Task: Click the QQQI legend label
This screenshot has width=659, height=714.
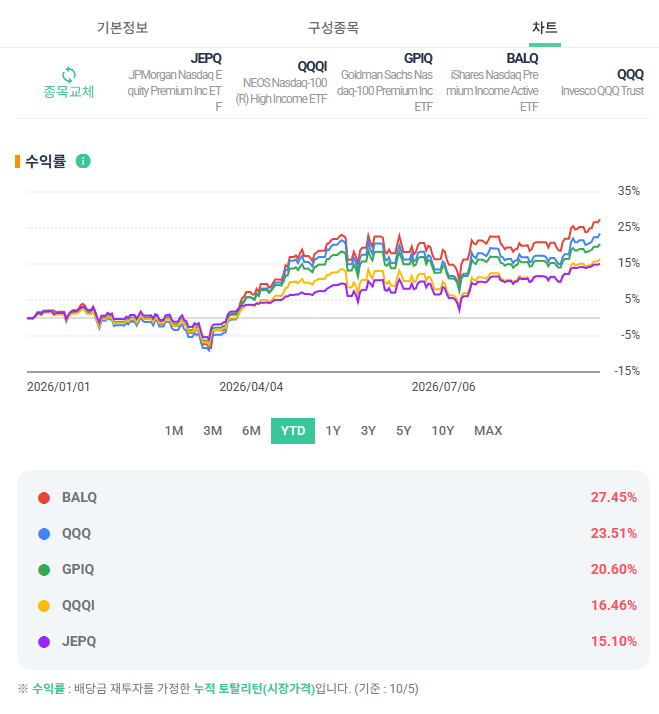Action: coord(78,606)
